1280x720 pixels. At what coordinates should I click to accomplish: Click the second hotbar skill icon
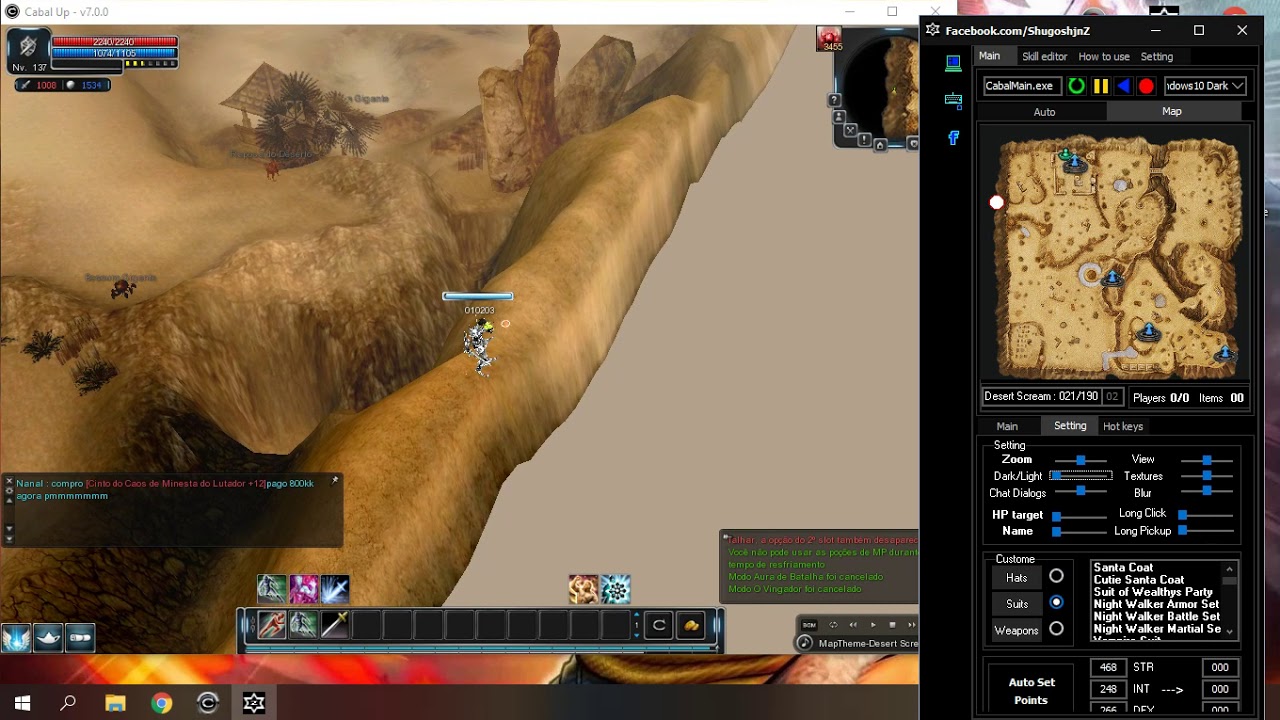[303, 625]
